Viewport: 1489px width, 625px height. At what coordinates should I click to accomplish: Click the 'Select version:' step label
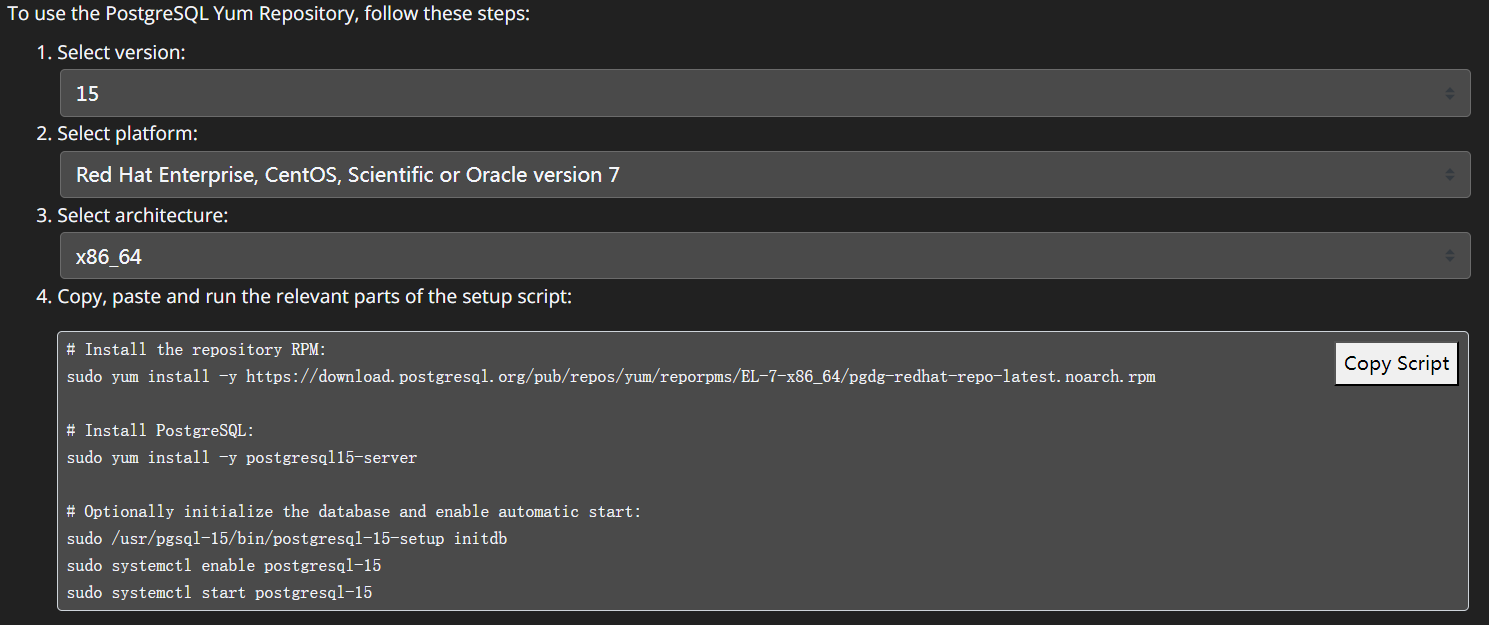pyautogui.click(x=121, y=53)
